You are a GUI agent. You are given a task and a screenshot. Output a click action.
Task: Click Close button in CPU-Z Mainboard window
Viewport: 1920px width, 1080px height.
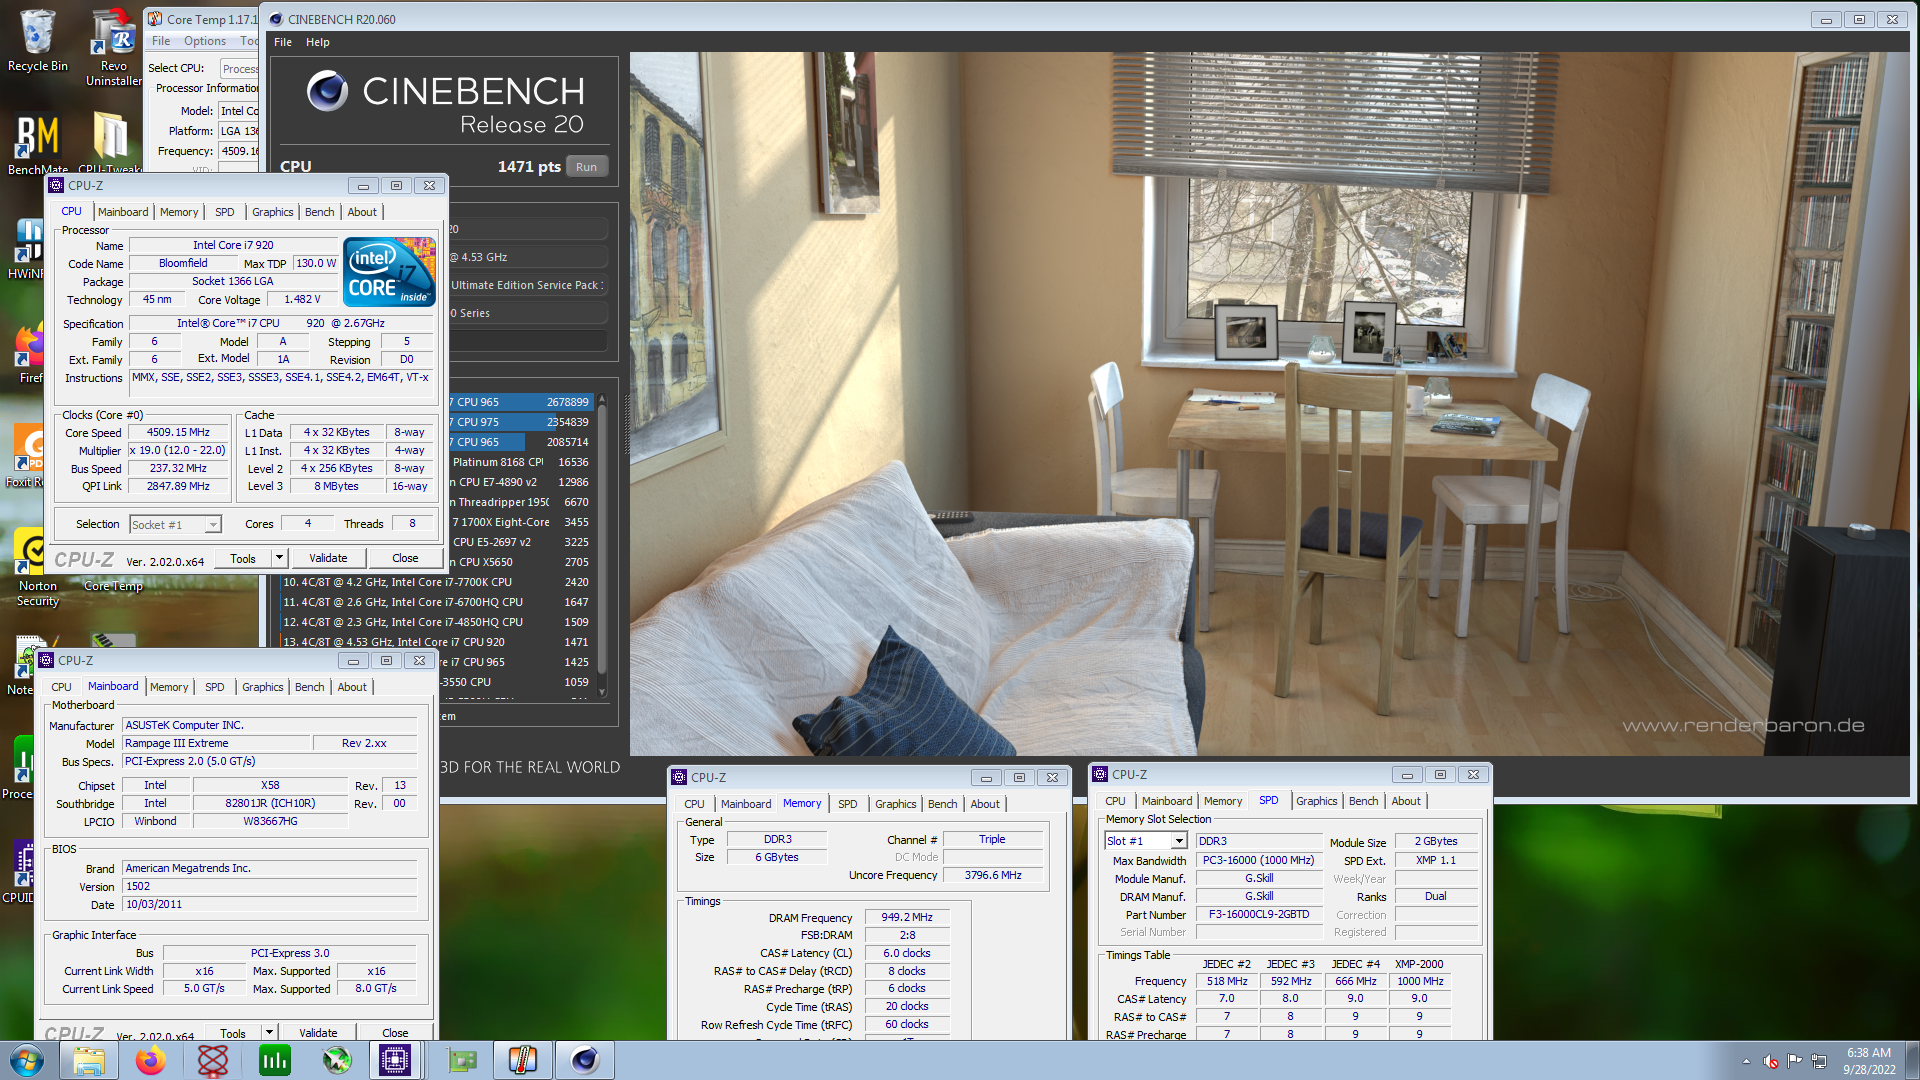click(395, 1032)
